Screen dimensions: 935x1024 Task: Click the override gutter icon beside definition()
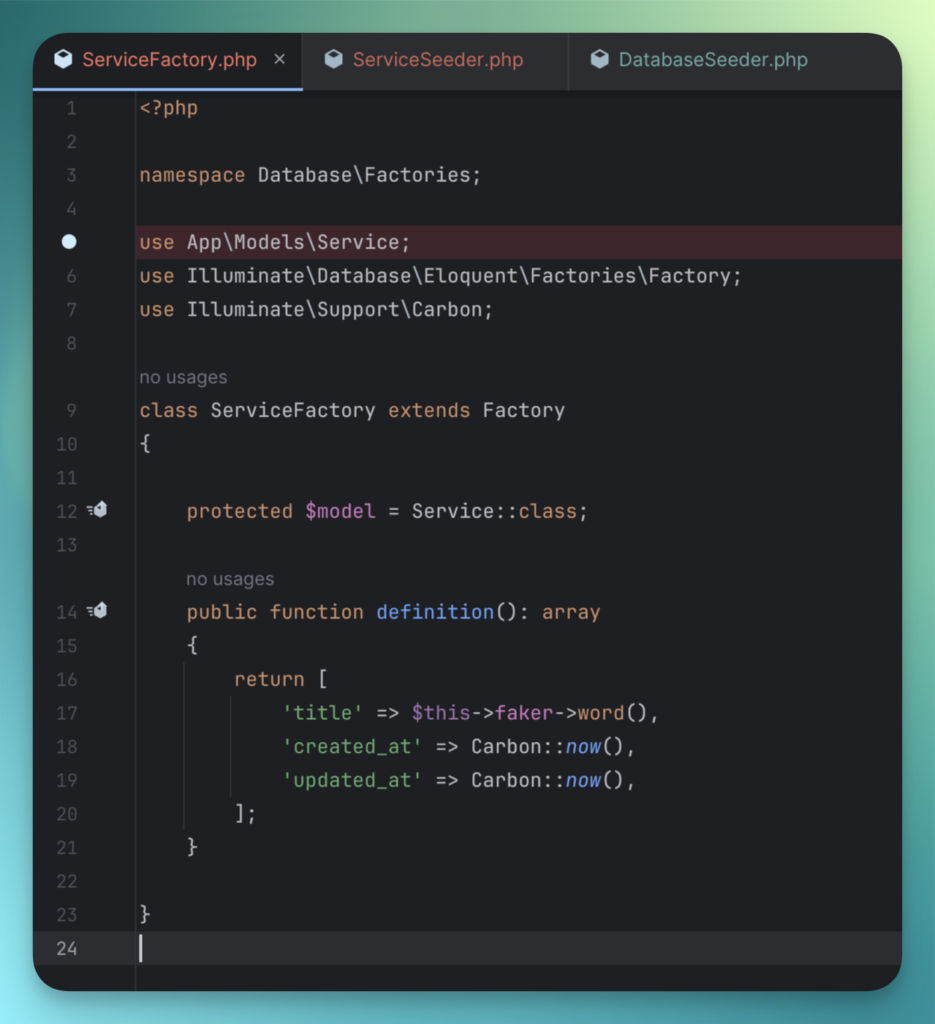click(98, 611)
